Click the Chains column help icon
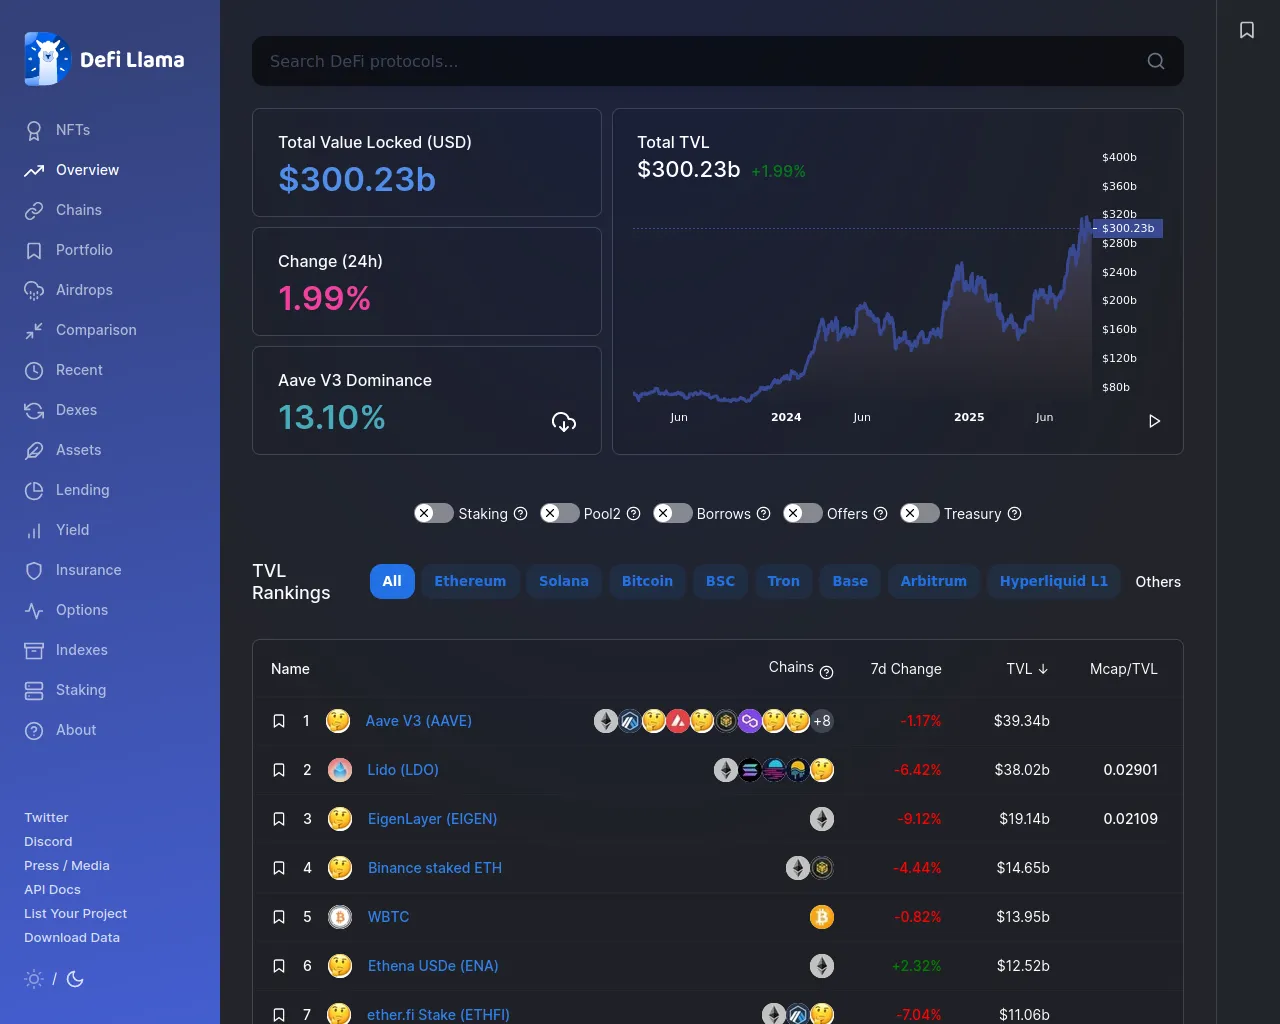This screenshot has height=1024, width=1280. 826,673
